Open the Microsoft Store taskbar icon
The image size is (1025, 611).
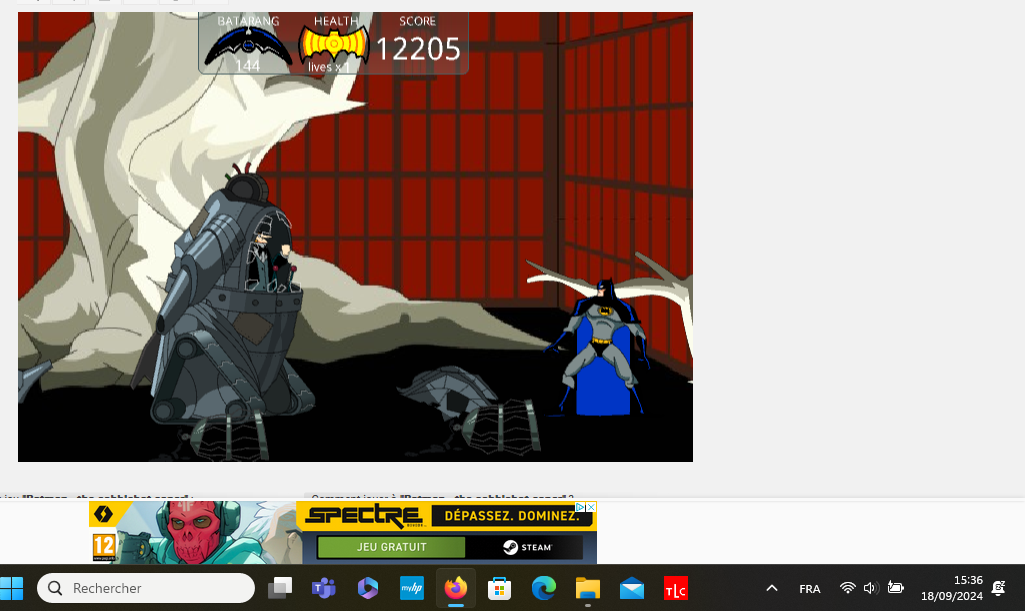(499, 588)
